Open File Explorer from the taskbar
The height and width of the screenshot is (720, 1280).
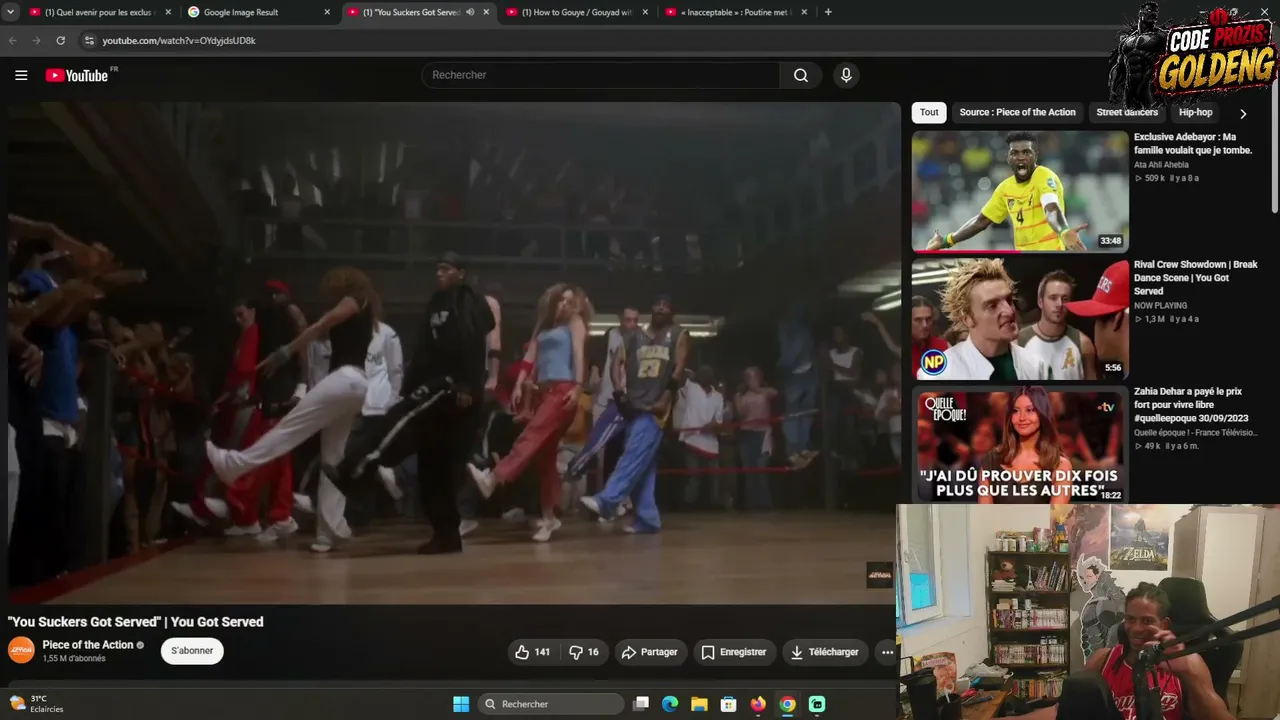(699, 704)
